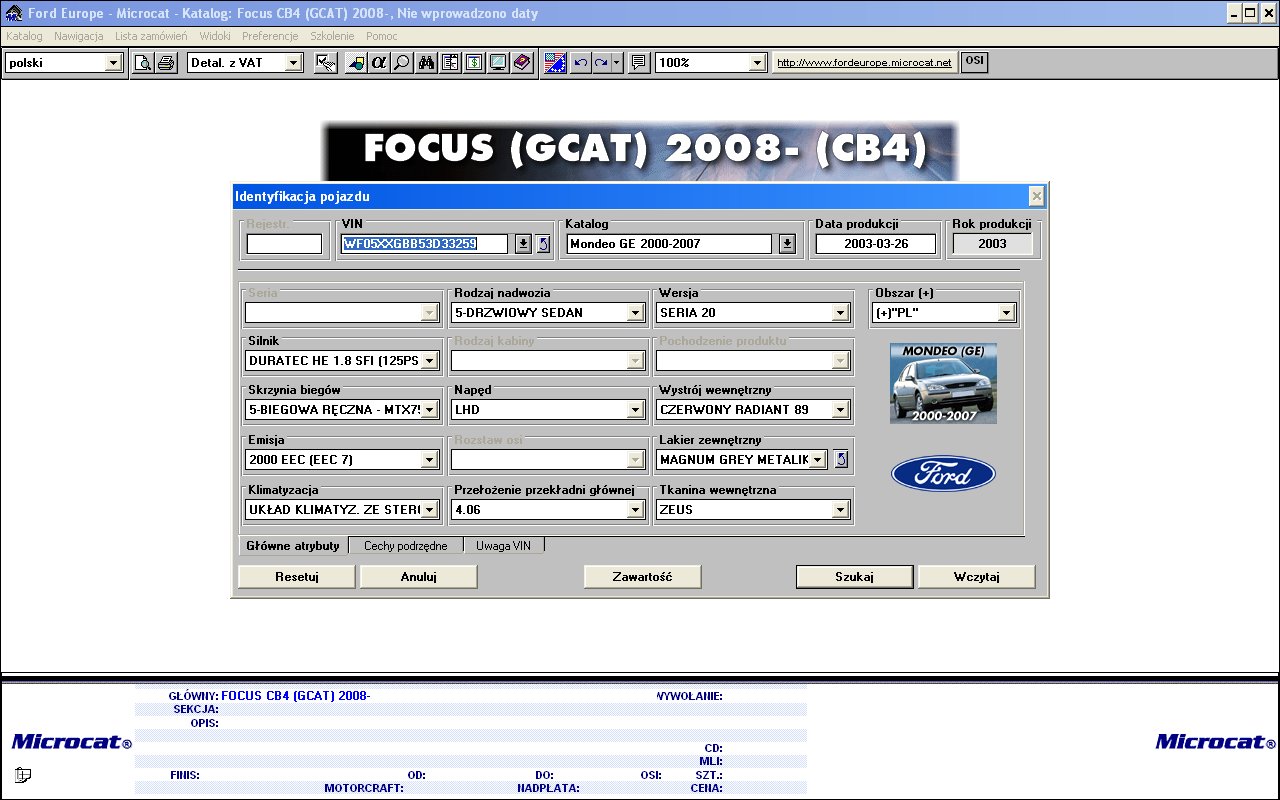This screenshot has width=1280, height=800.
Task: Click the book icon in toolbar
Action: (x=522, y=63)
